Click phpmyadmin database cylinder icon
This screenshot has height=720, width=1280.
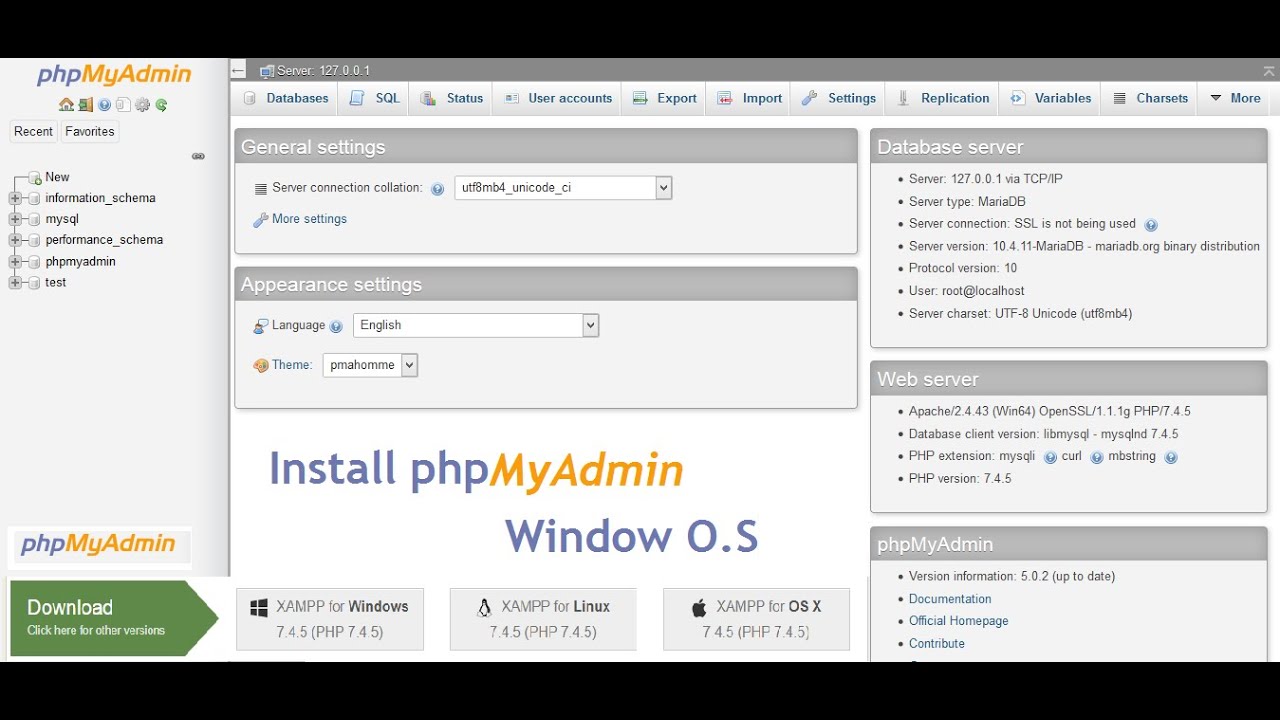[x=34, y=262]
